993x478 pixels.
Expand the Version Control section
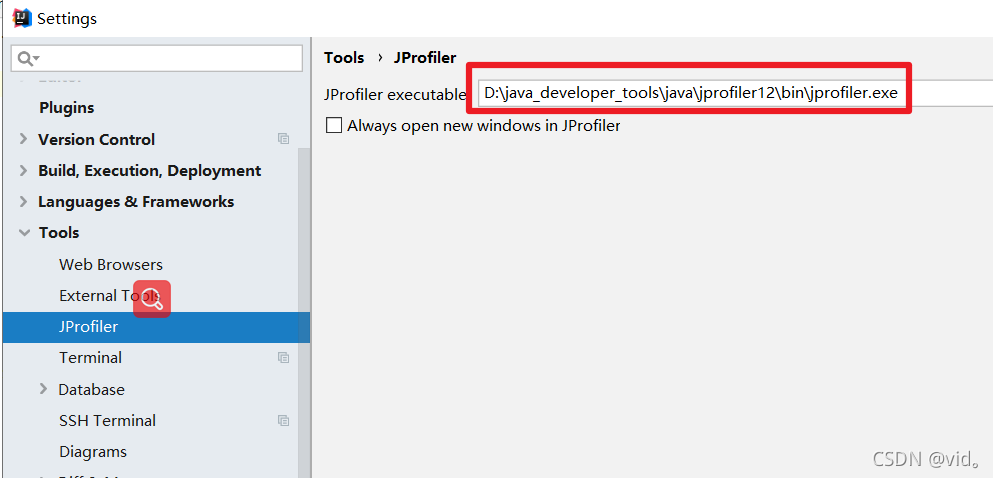click(23, 139)
